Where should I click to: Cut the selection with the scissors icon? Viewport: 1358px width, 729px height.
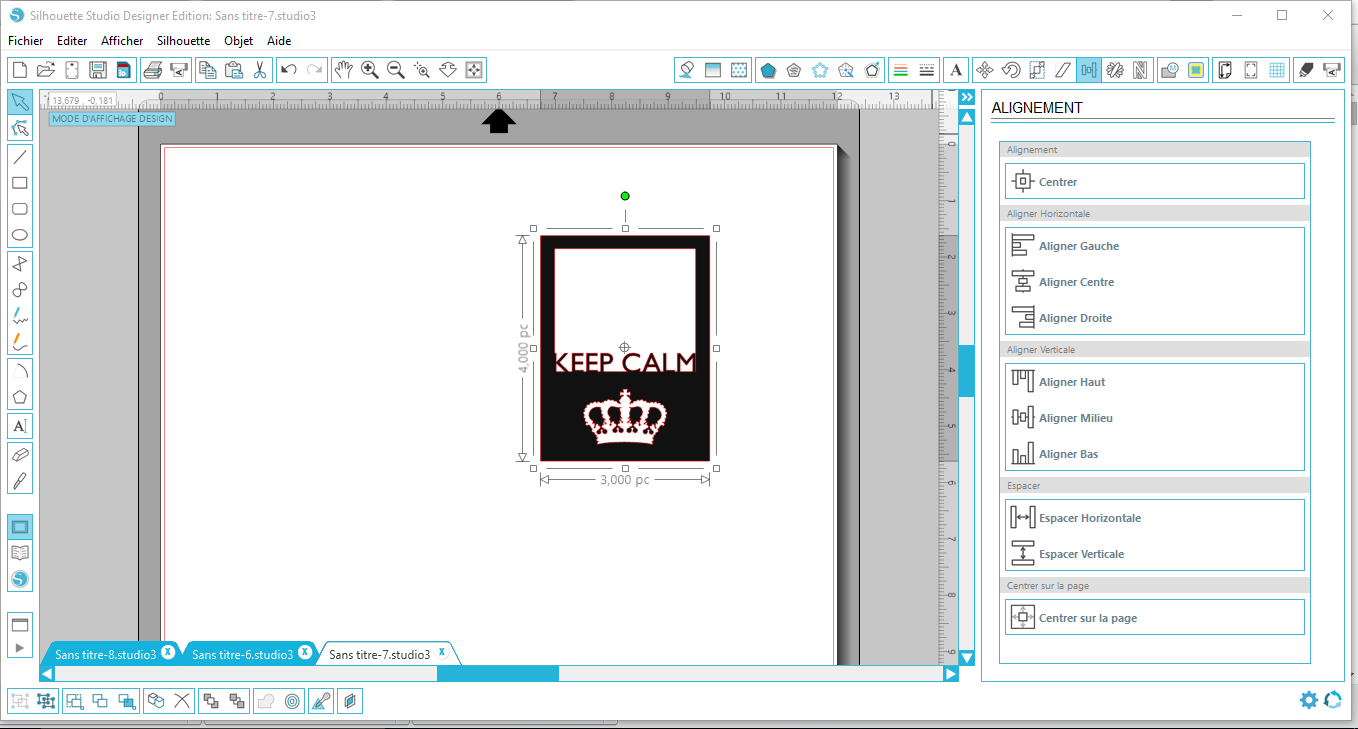pos(259,70)
